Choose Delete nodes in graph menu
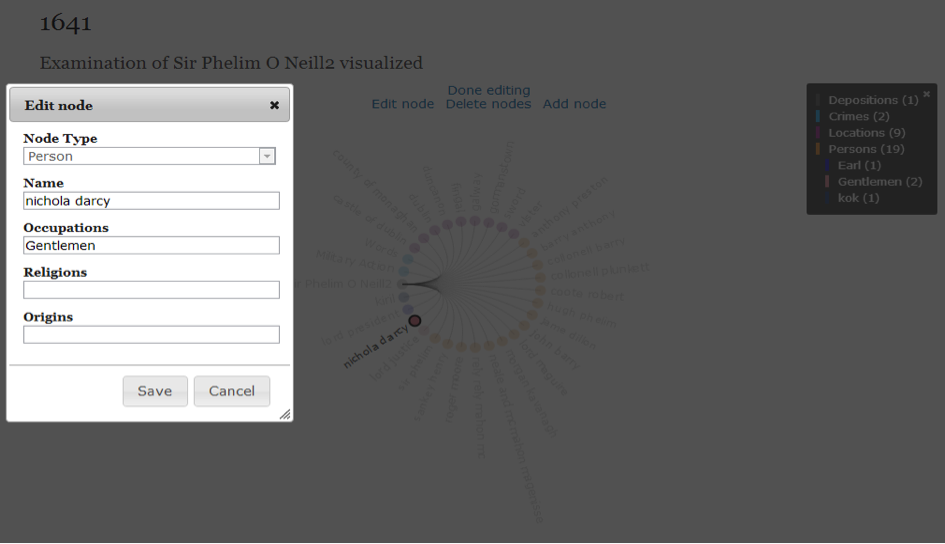945x544 pixels. [488, 104]
